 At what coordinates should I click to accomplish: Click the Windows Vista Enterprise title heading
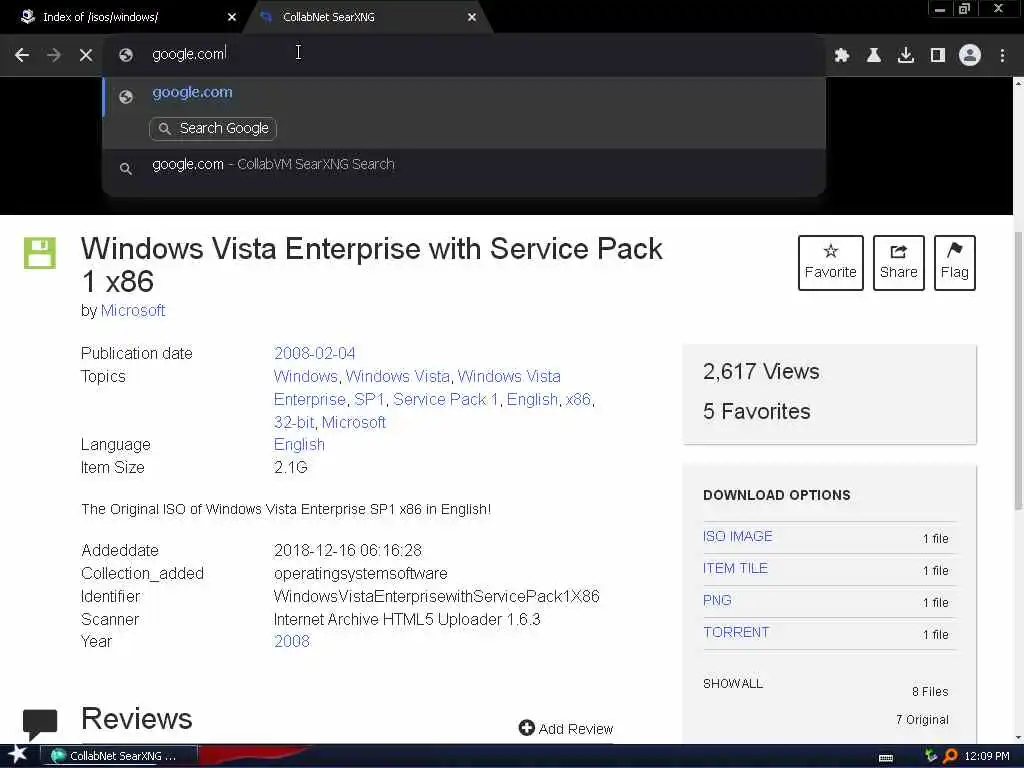372,265
